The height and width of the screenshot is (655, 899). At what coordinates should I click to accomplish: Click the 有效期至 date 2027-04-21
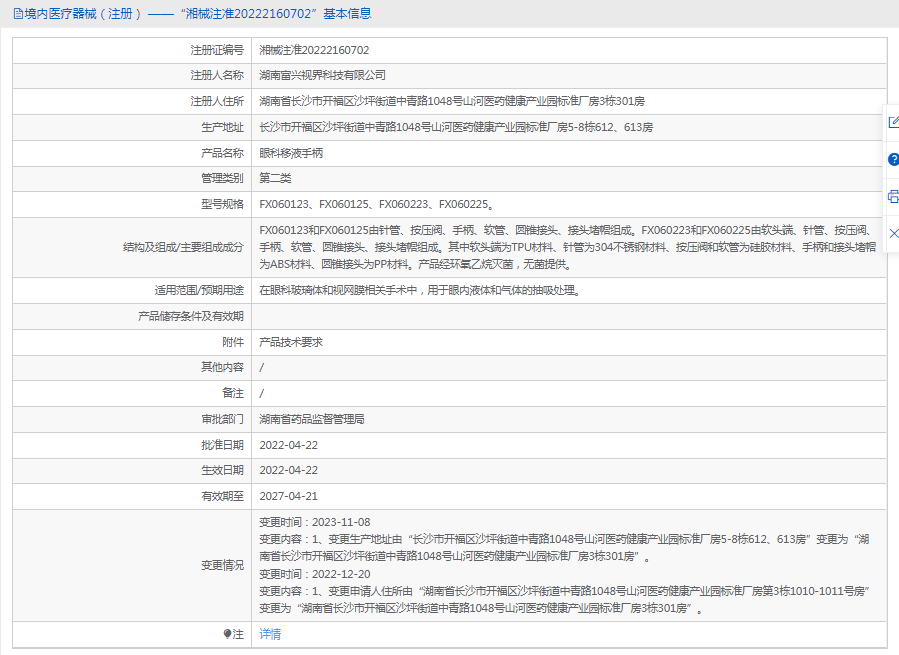click(x=288, y=496)
